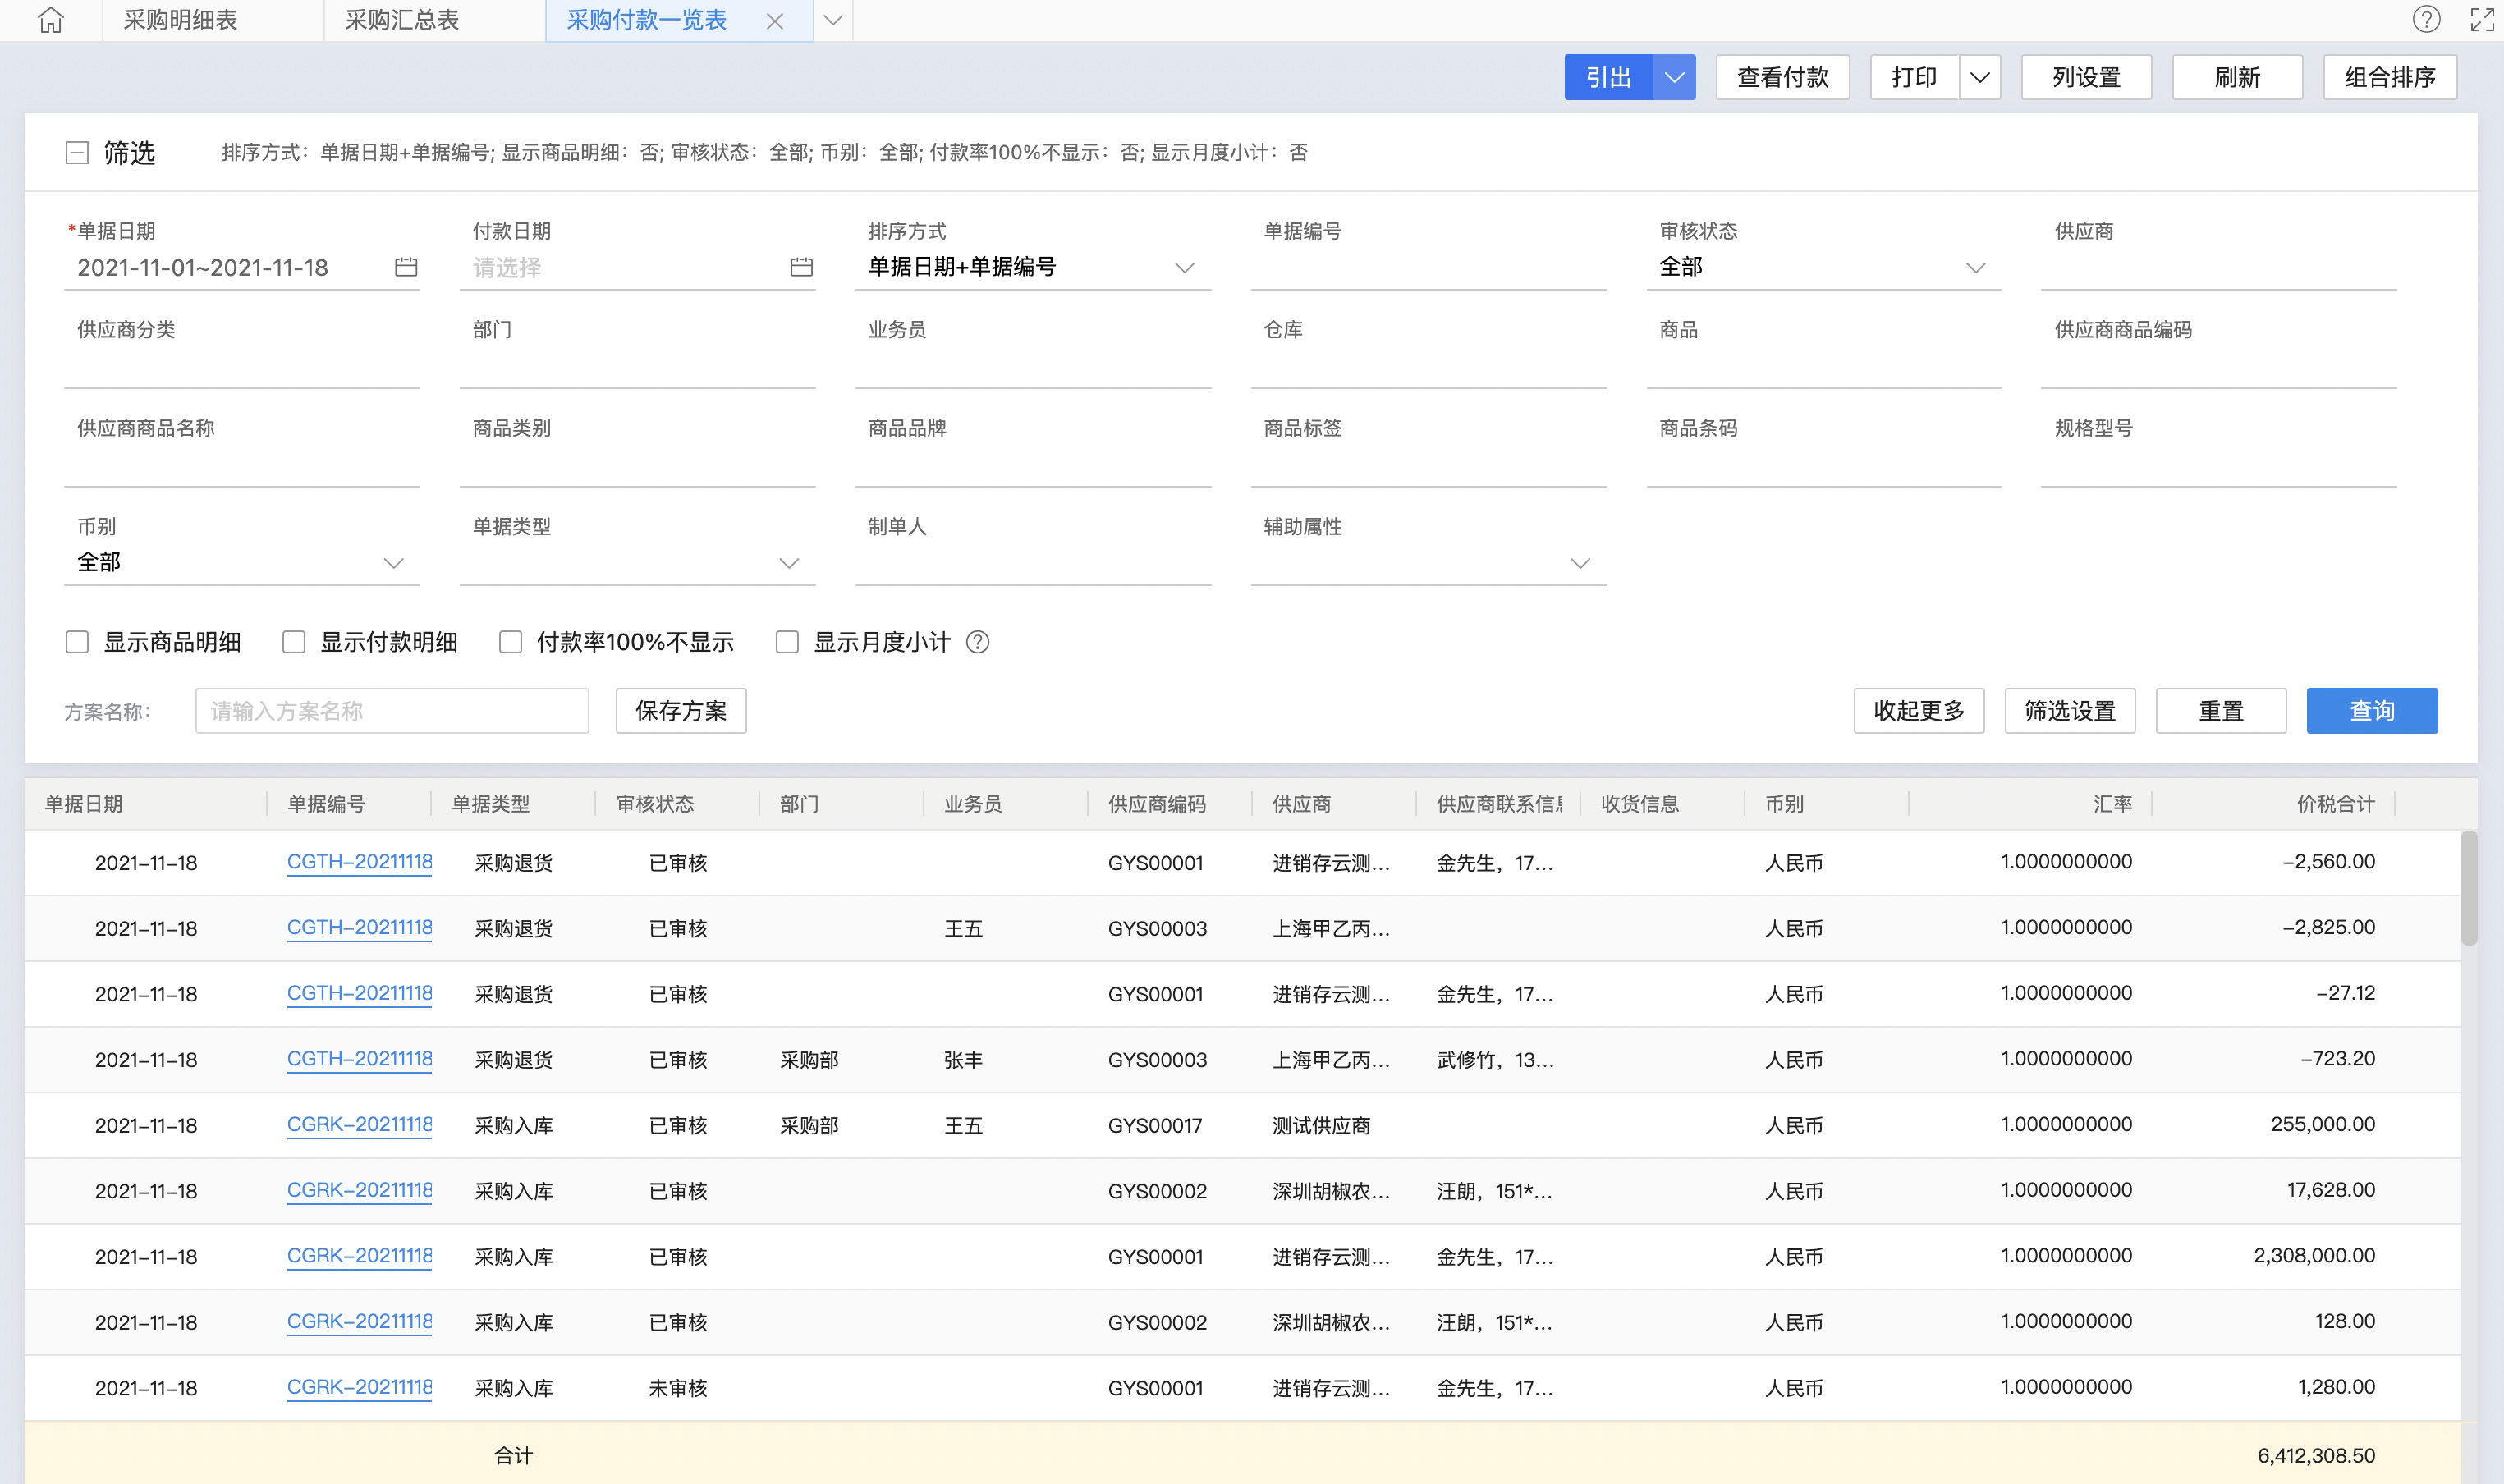The image size is (2504, 1484).
Task: Expand the 引出 button arrow
Action: click(1674, 77)
